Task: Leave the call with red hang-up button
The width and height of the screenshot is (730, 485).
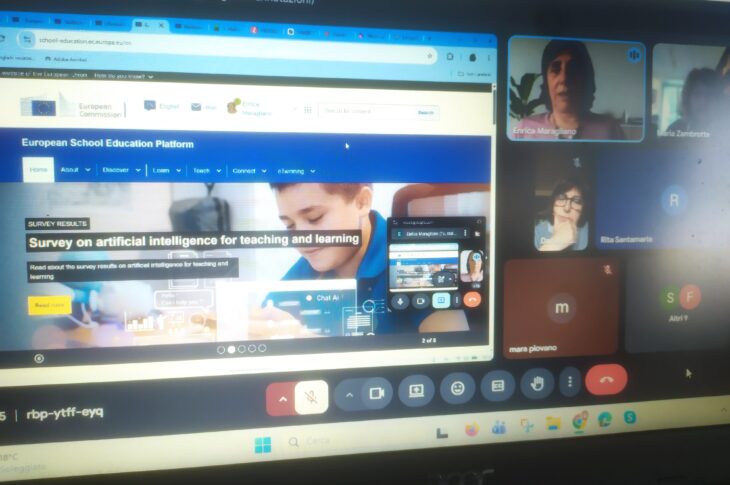Action: click(x=606, y=379)
